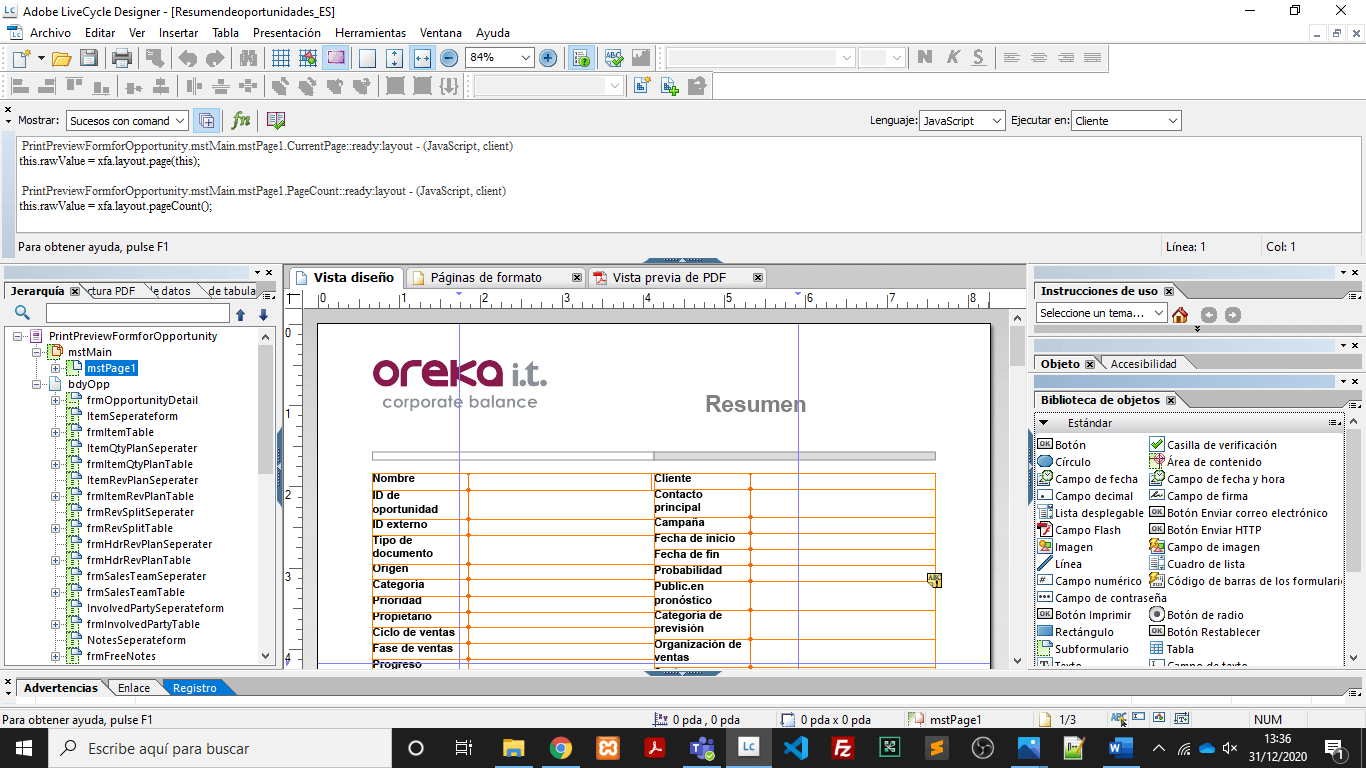Select Campo de fecha object in library
The width and height of the screenshot is (1366, 768).
tap(1088, 479)
